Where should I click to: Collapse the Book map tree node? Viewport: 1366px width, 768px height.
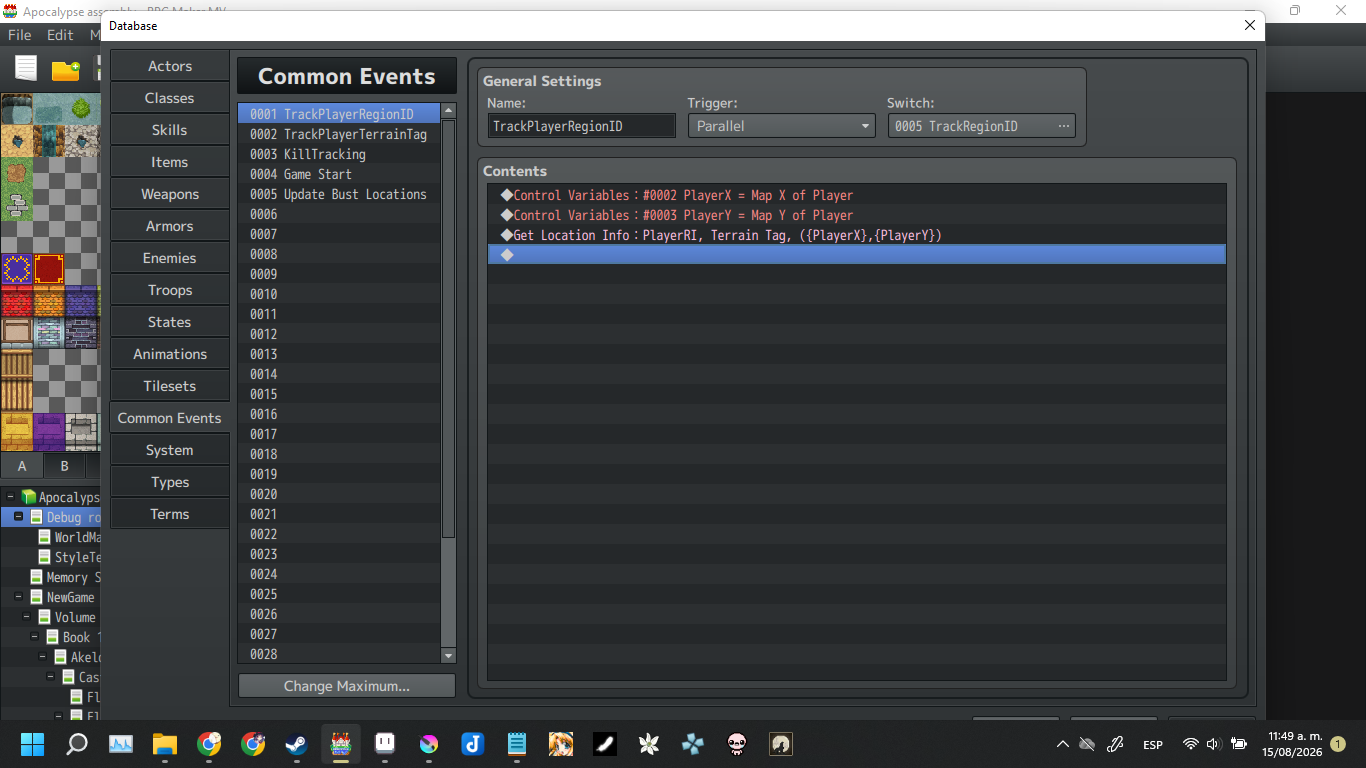click(35, 637)
